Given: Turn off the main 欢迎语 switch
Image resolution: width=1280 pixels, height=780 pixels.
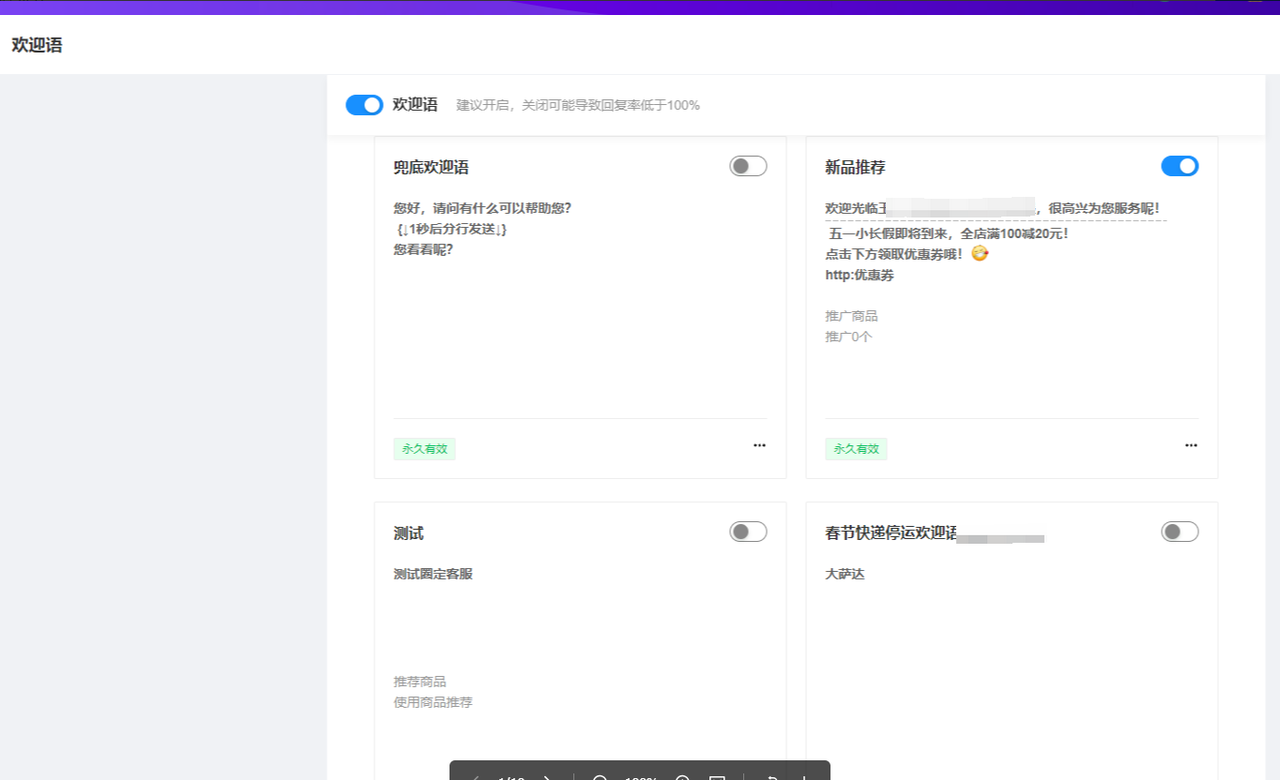Looking at the screenshot, I should pyautogui.click(x=364, y=105).
